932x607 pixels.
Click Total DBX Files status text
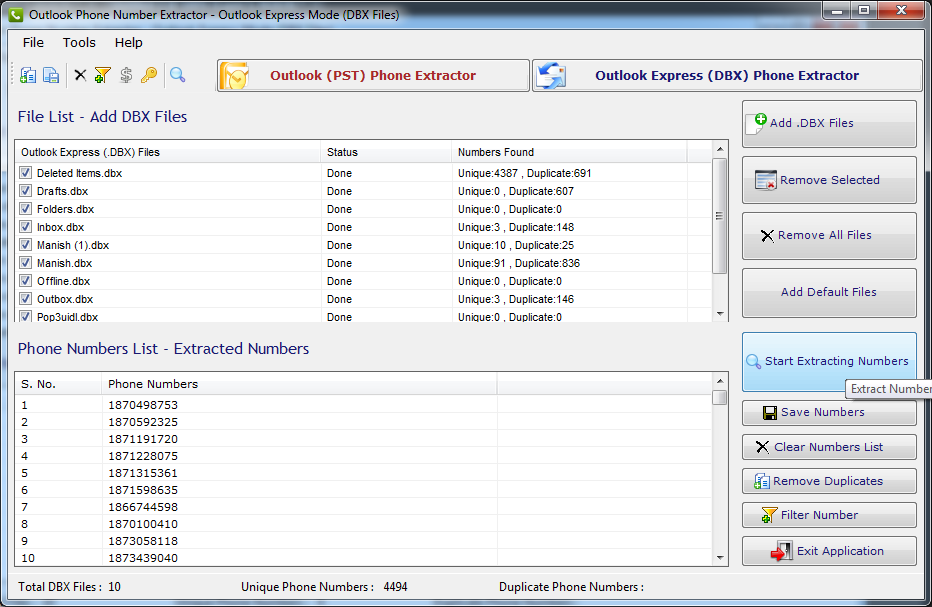click(69, 587)
